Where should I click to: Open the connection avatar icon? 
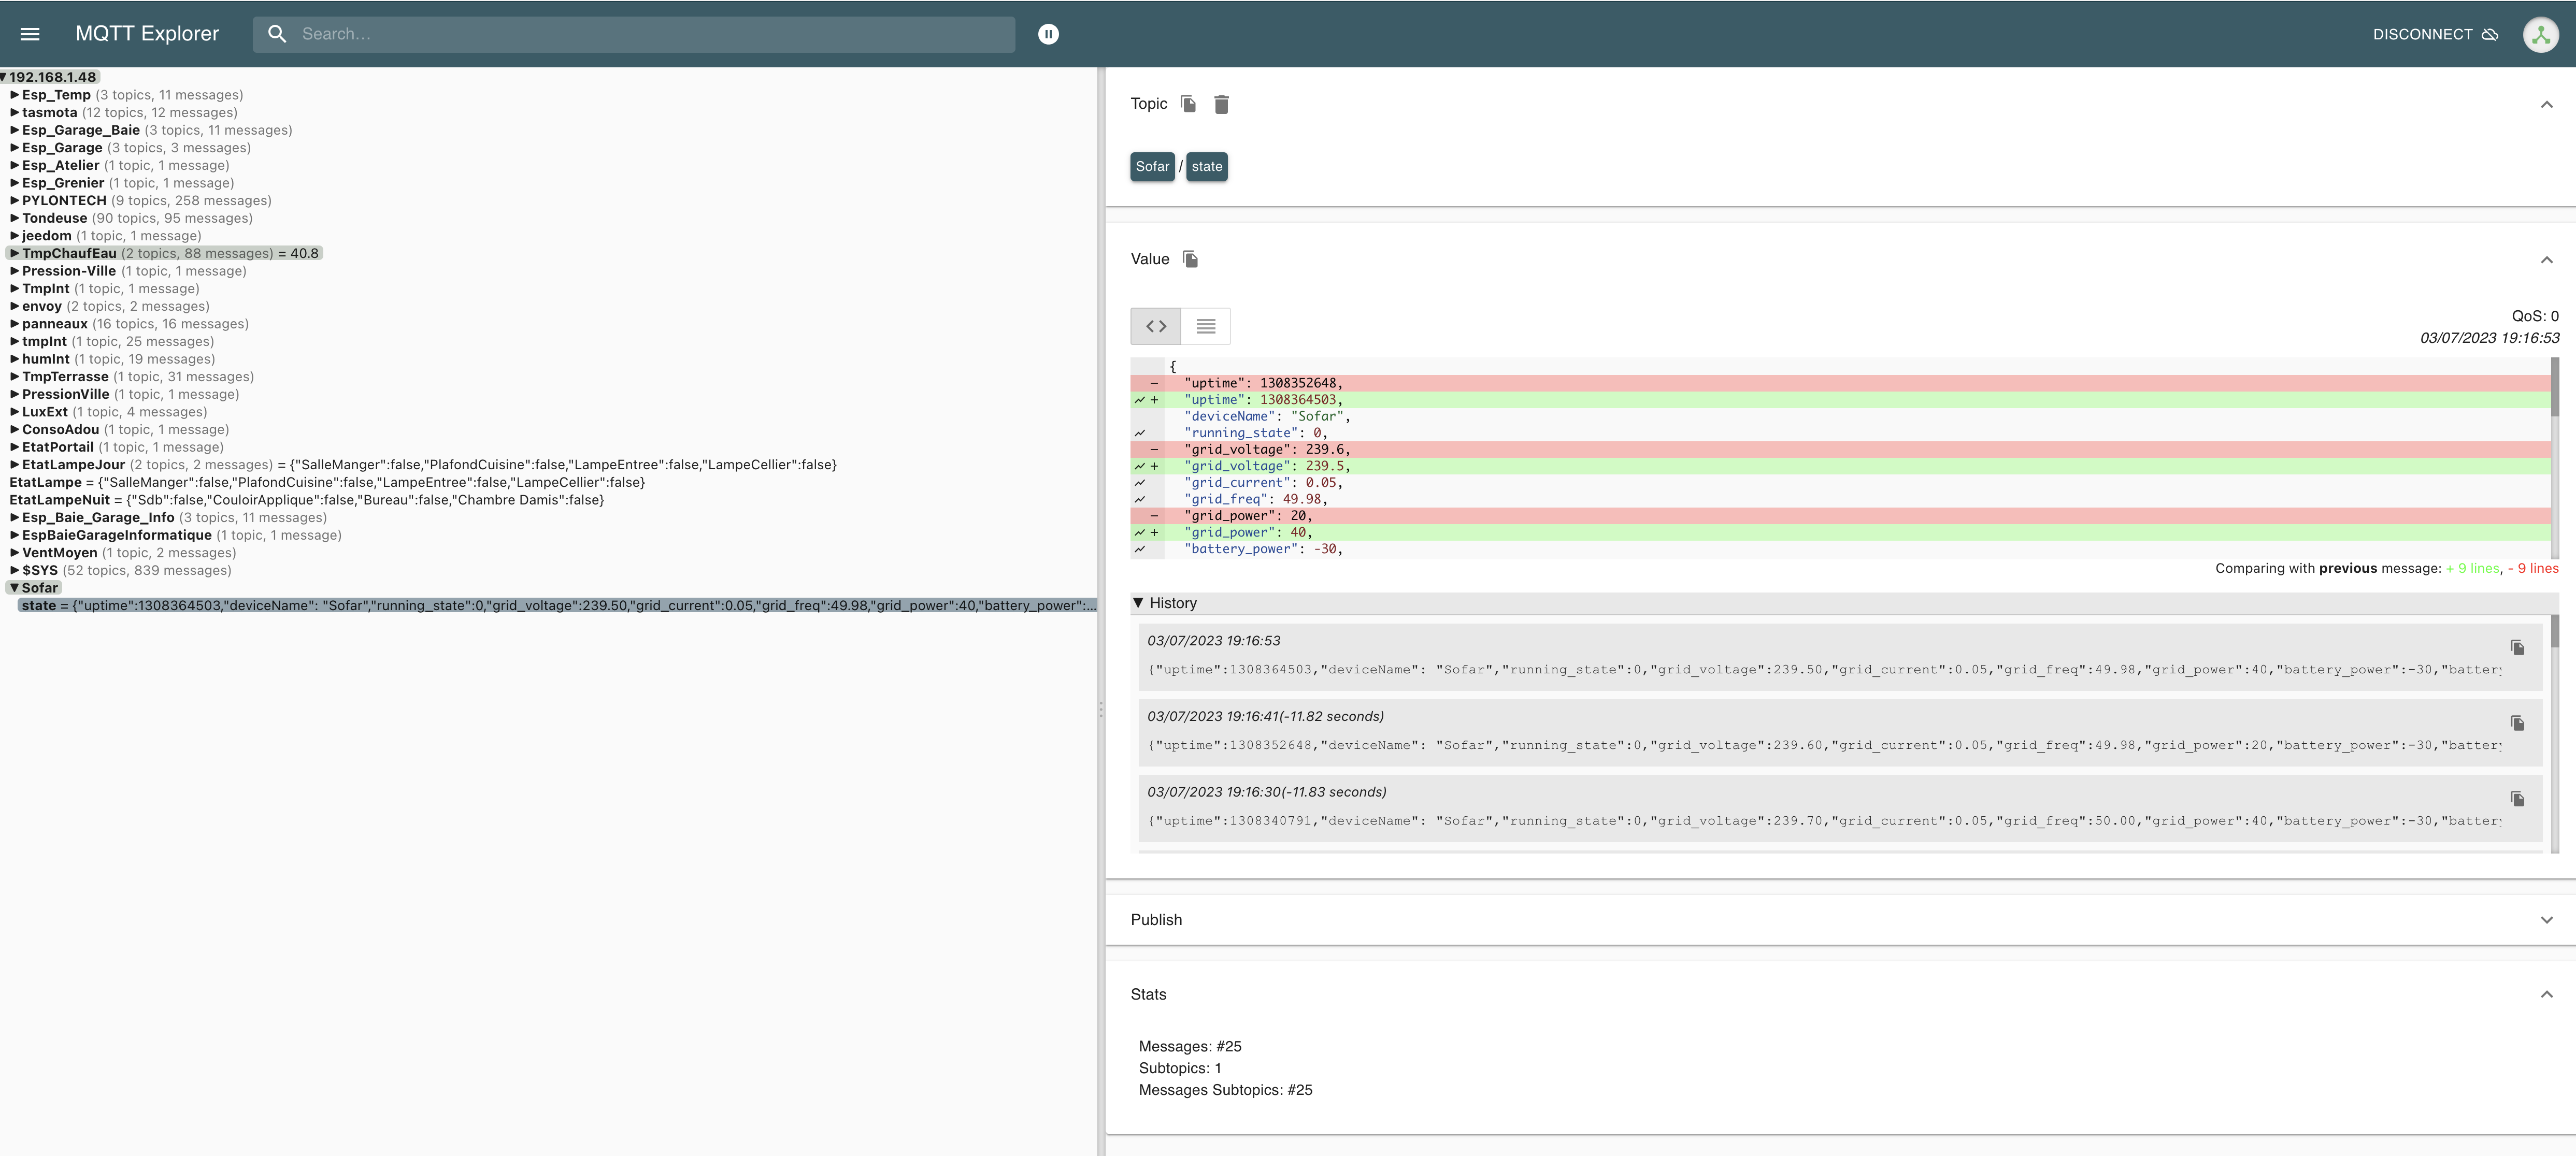click(x=2541, y=34)
